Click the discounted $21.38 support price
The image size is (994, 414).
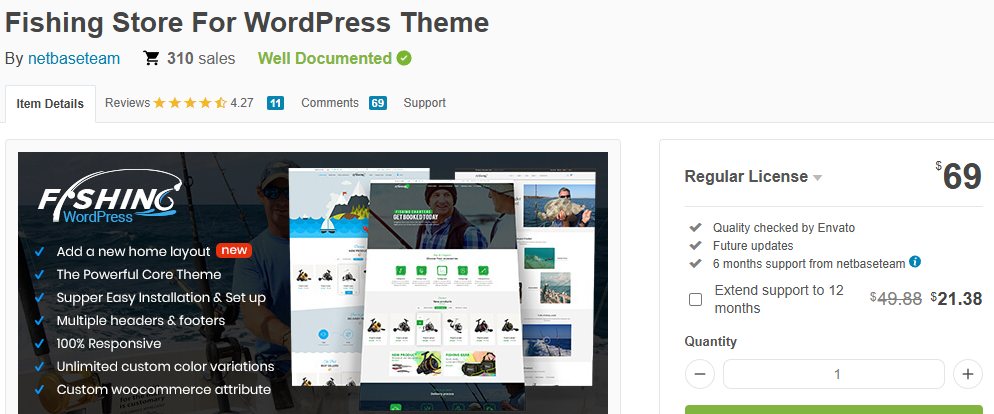tap(957, 299)
